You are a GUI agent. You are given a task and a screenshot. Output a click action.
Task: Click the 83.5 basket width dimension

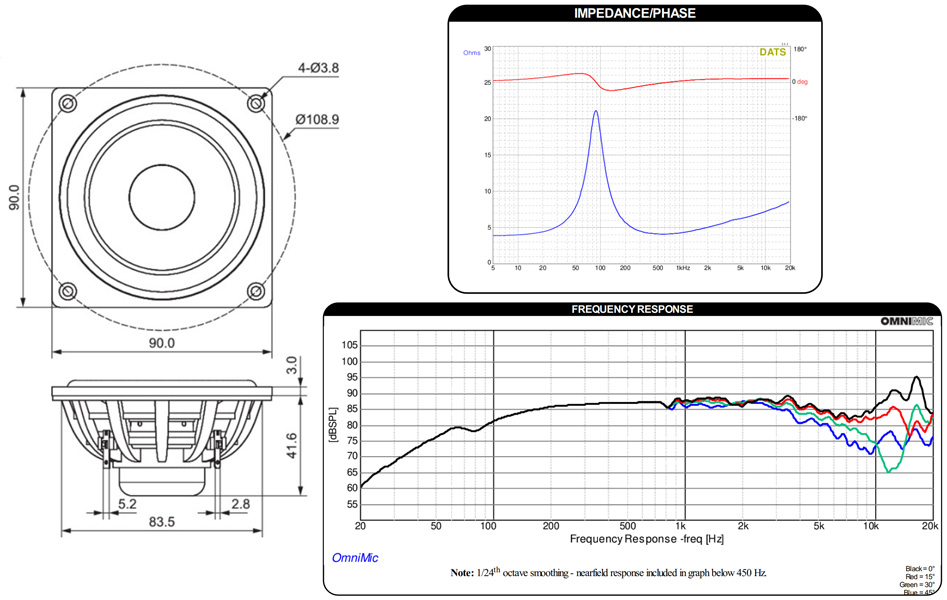[161, 522]
